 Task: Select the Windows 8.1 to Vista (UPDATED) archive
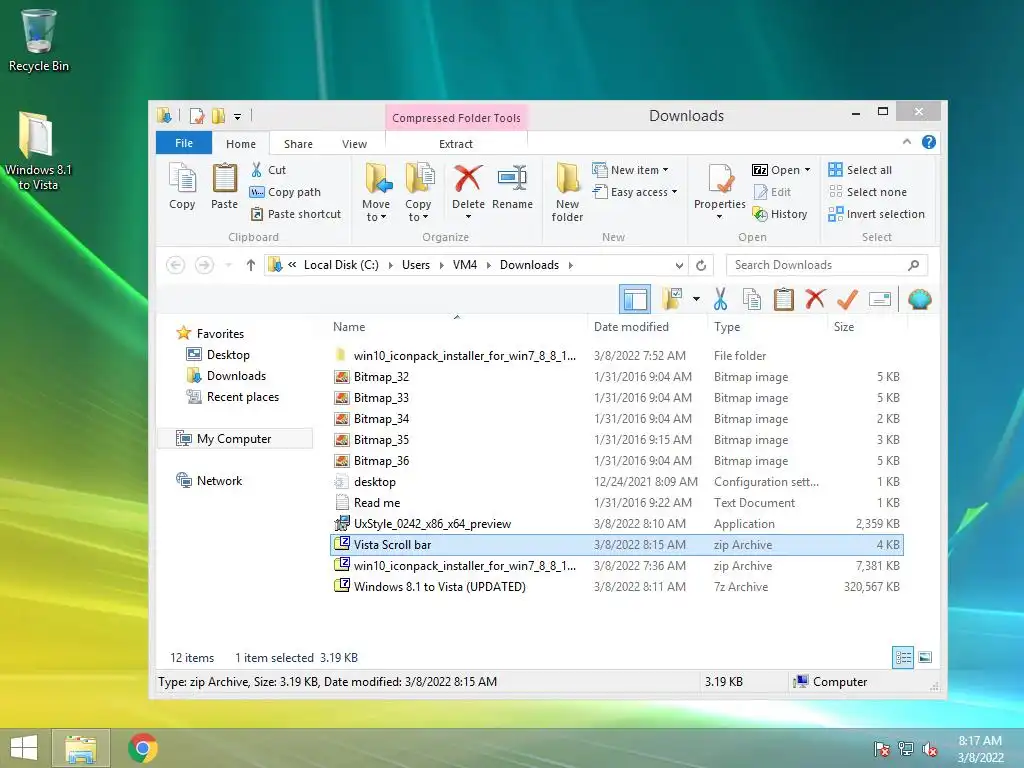pos(616,586)
